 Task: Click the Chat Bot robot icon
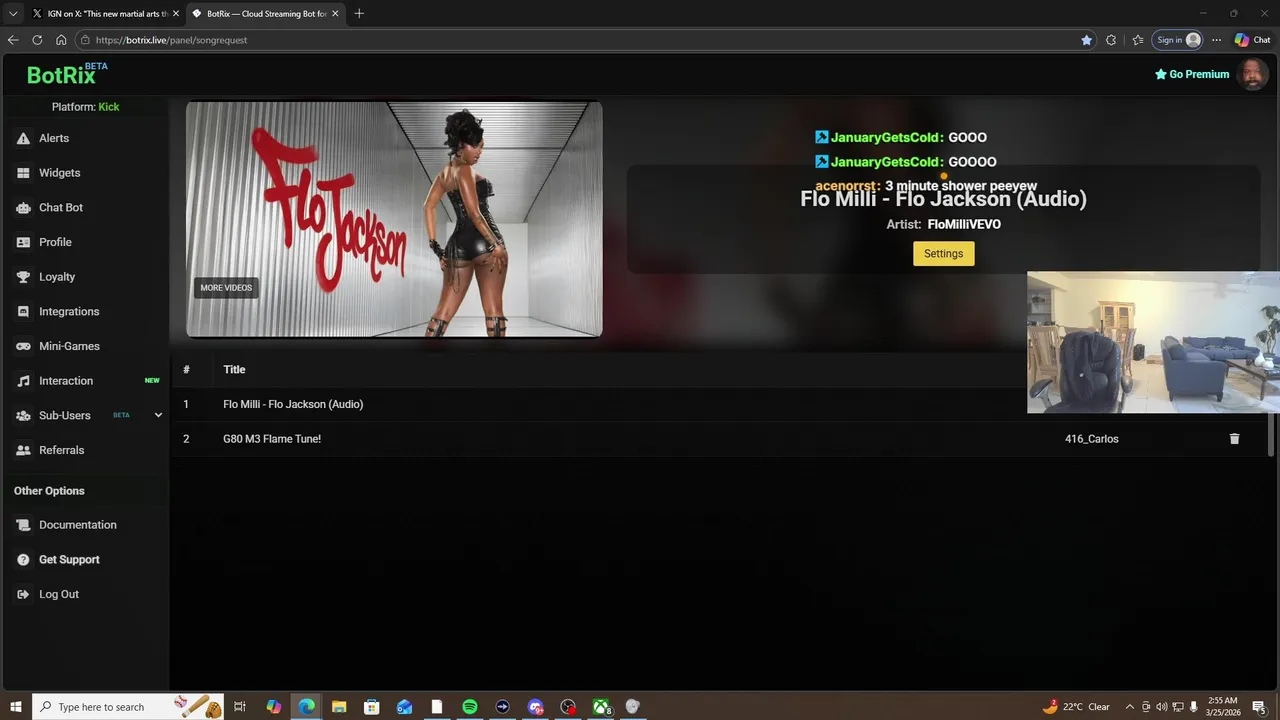[x=23, y=207]
